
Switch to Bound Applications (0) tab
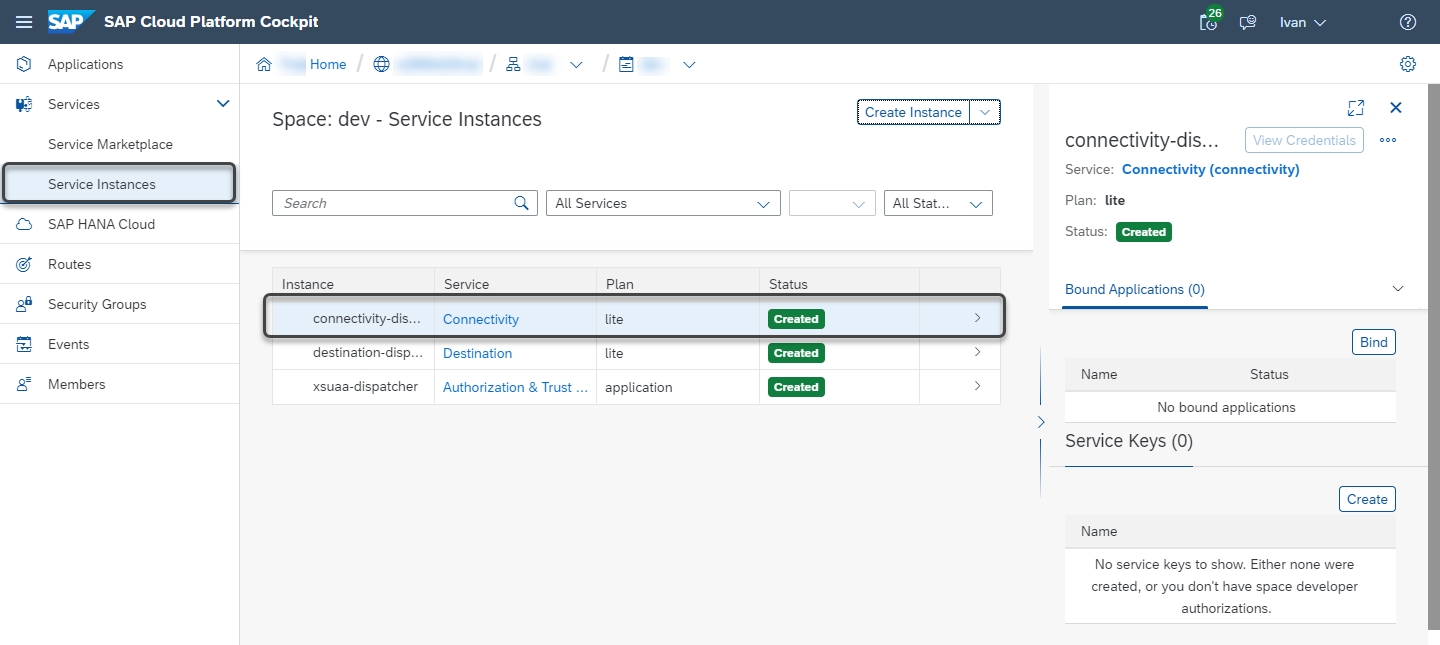1135,289
